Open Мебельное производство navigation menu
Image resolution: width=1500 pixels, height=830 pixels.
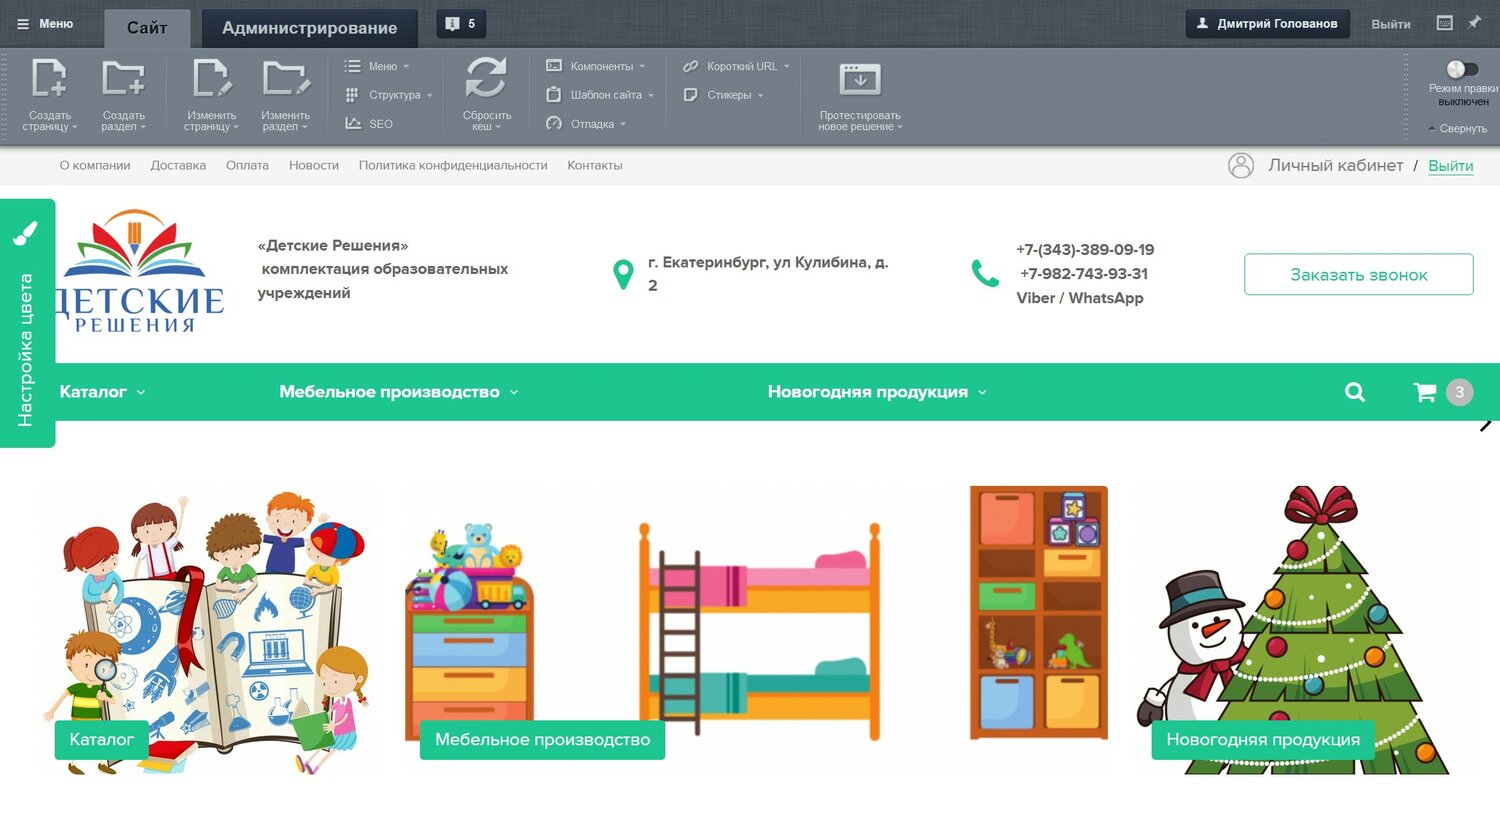click(x=399, y=392)
